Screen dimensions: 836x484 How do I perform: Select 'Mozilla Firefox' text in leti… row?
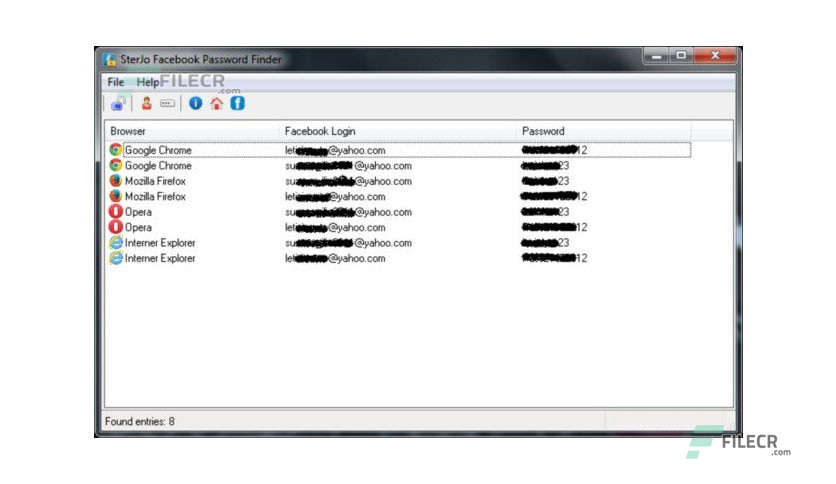click(155, 197)
